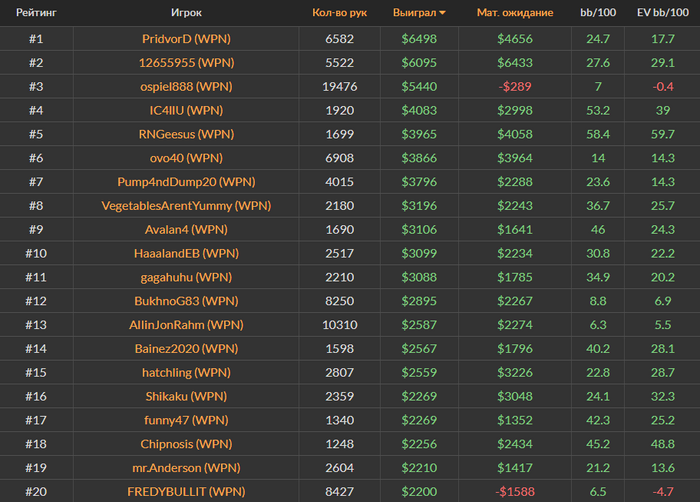This screenshot has width=700, height=502.
Task: Select FREDYBULLIT (WPN) player link
Action: tap(186, 491)
